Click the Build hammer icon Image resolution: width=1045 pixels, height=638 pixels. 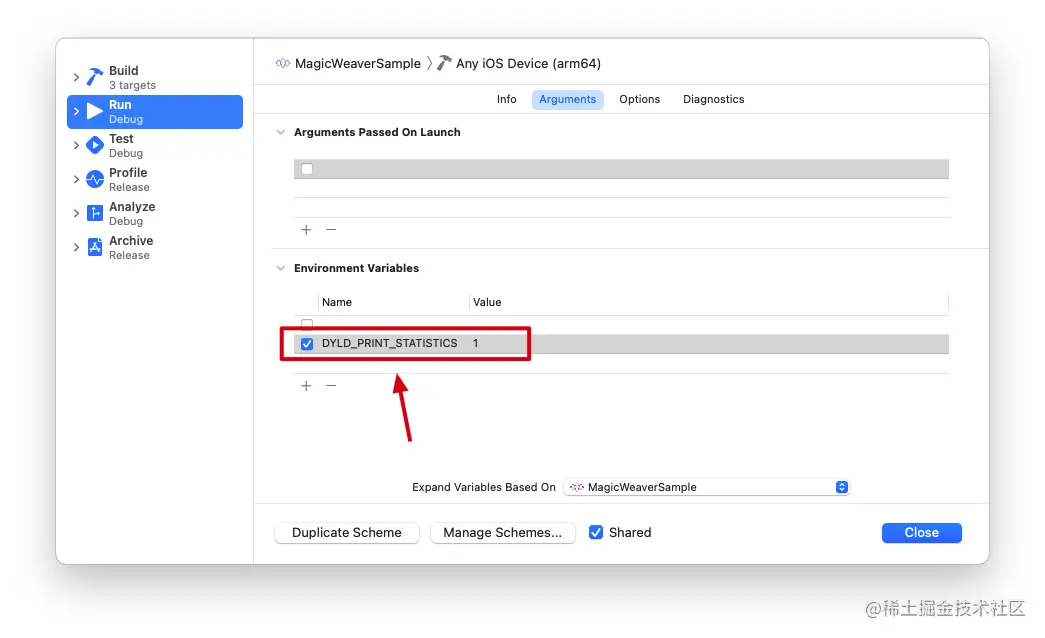point(95,77)
